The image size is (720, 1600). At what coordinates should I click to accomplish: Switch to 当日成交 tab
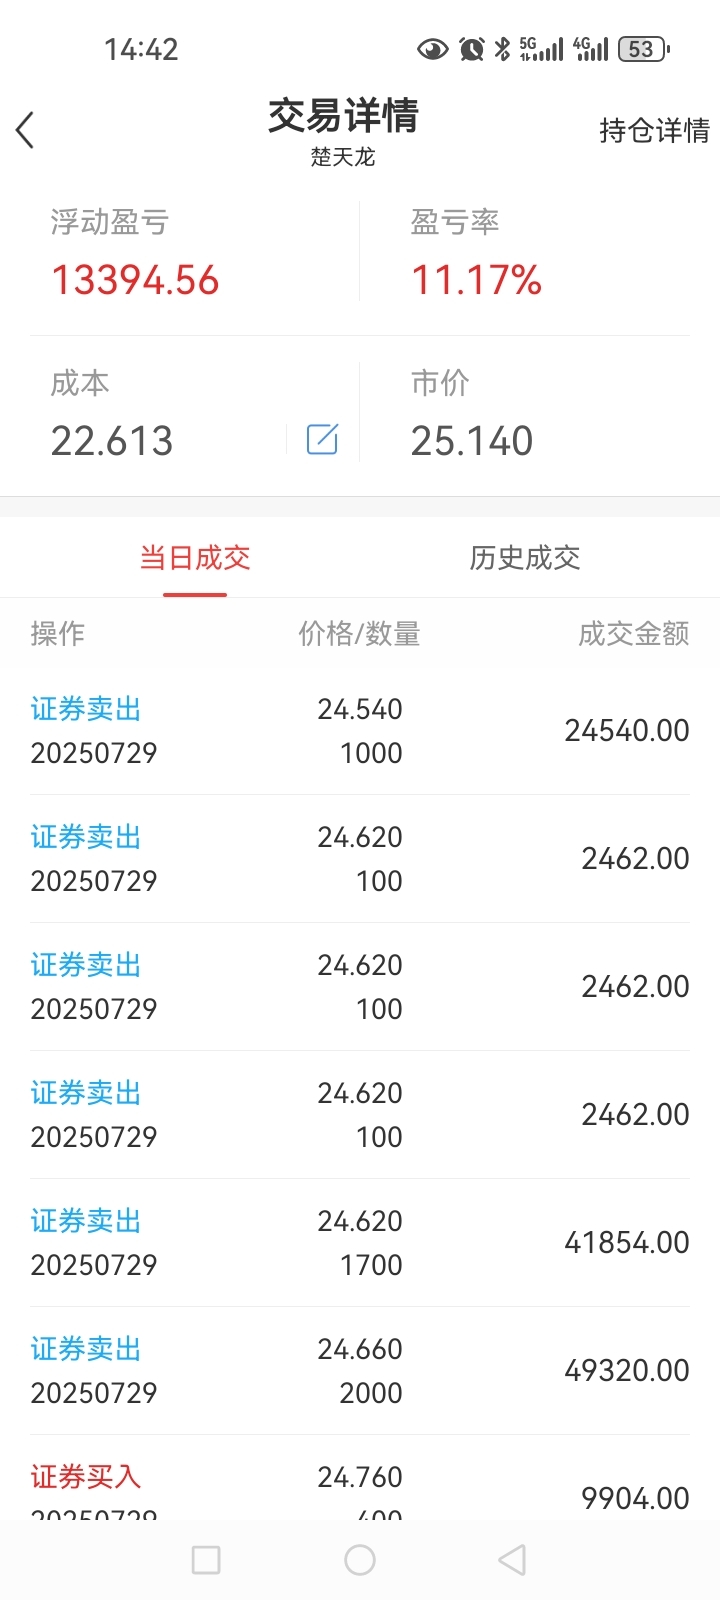(195, 558)
